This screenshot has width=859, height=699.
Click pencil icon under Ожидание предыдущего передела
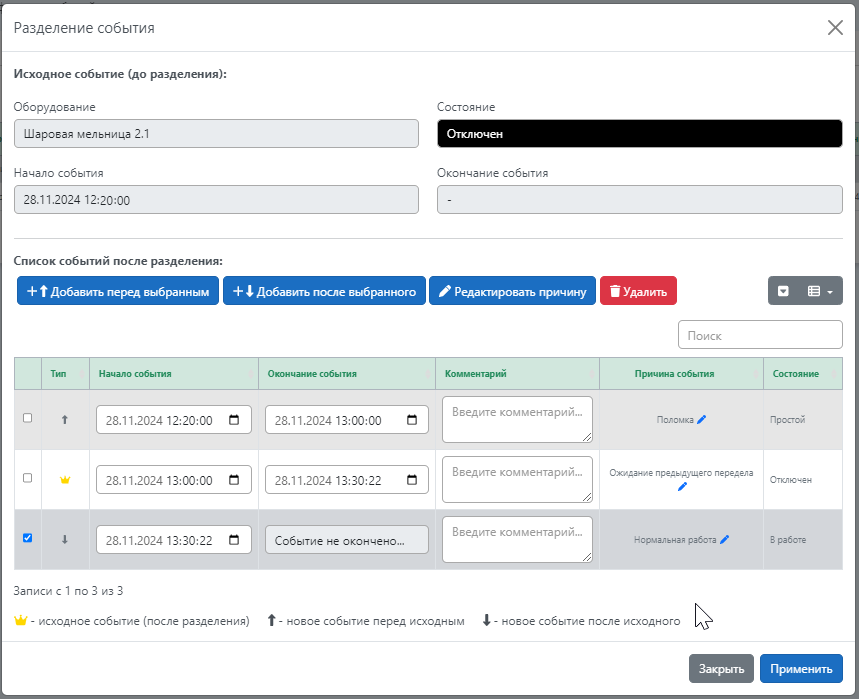682,487
